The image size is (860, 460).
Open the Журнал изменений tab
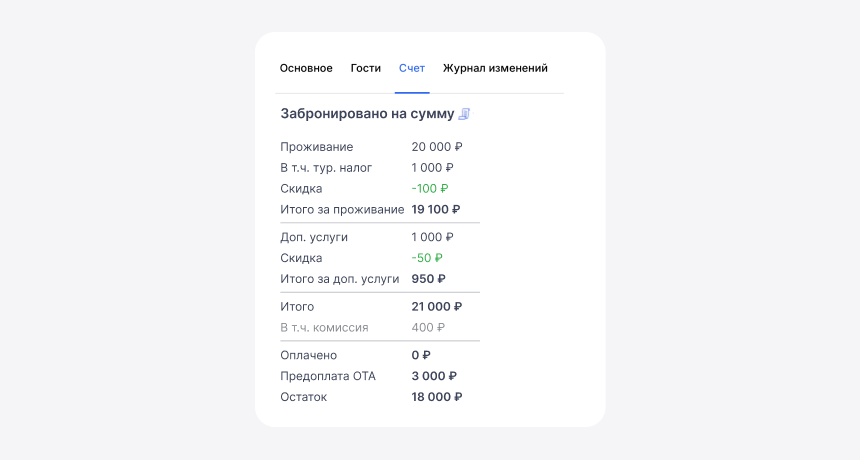coord(495,69)
